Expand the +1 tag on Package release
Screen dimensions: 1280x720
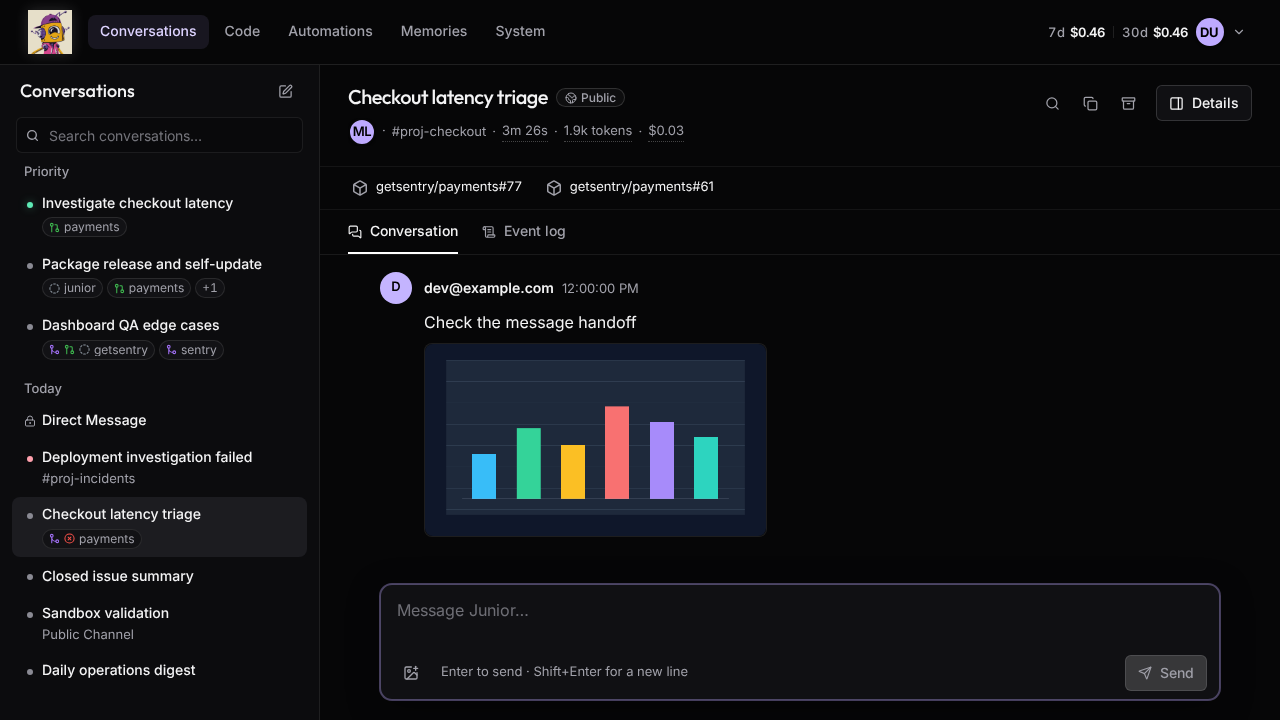coord(209,288)
